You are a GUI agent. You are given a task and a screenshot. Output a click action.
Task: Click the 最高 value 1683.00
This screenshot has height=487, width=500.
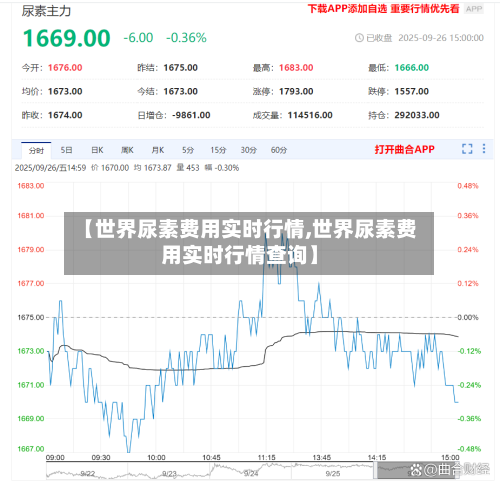296,68
